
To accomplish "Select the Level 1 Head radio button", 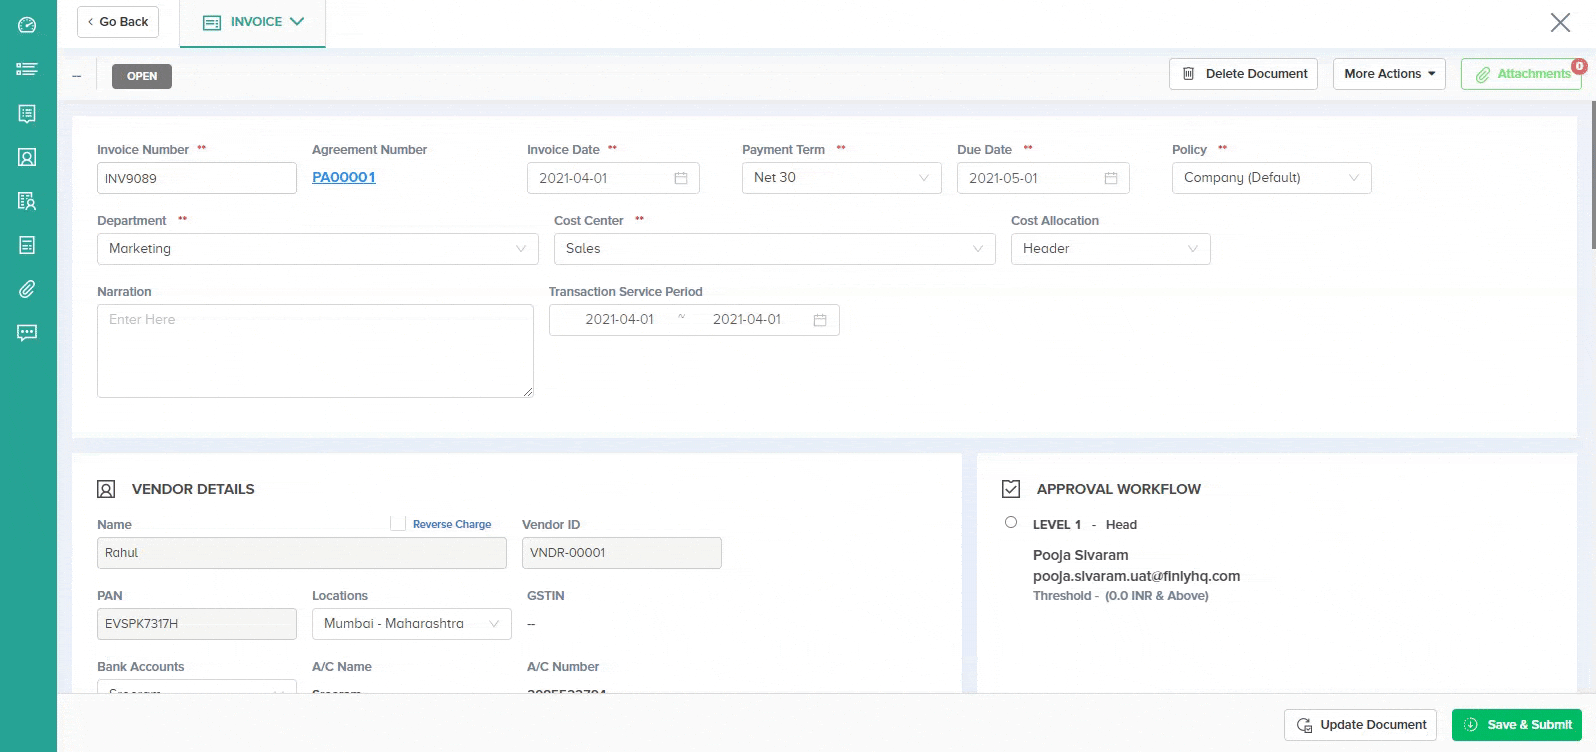I will pyautogui.click(x=1011, y=522).
